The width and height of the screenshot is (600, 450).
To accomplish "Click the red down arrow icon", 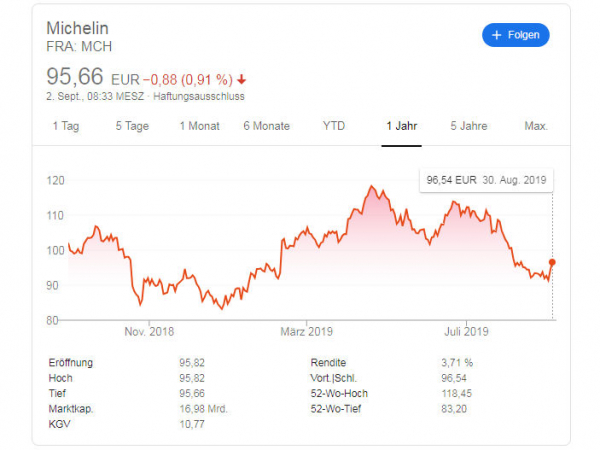I will [x=241, y=80].
